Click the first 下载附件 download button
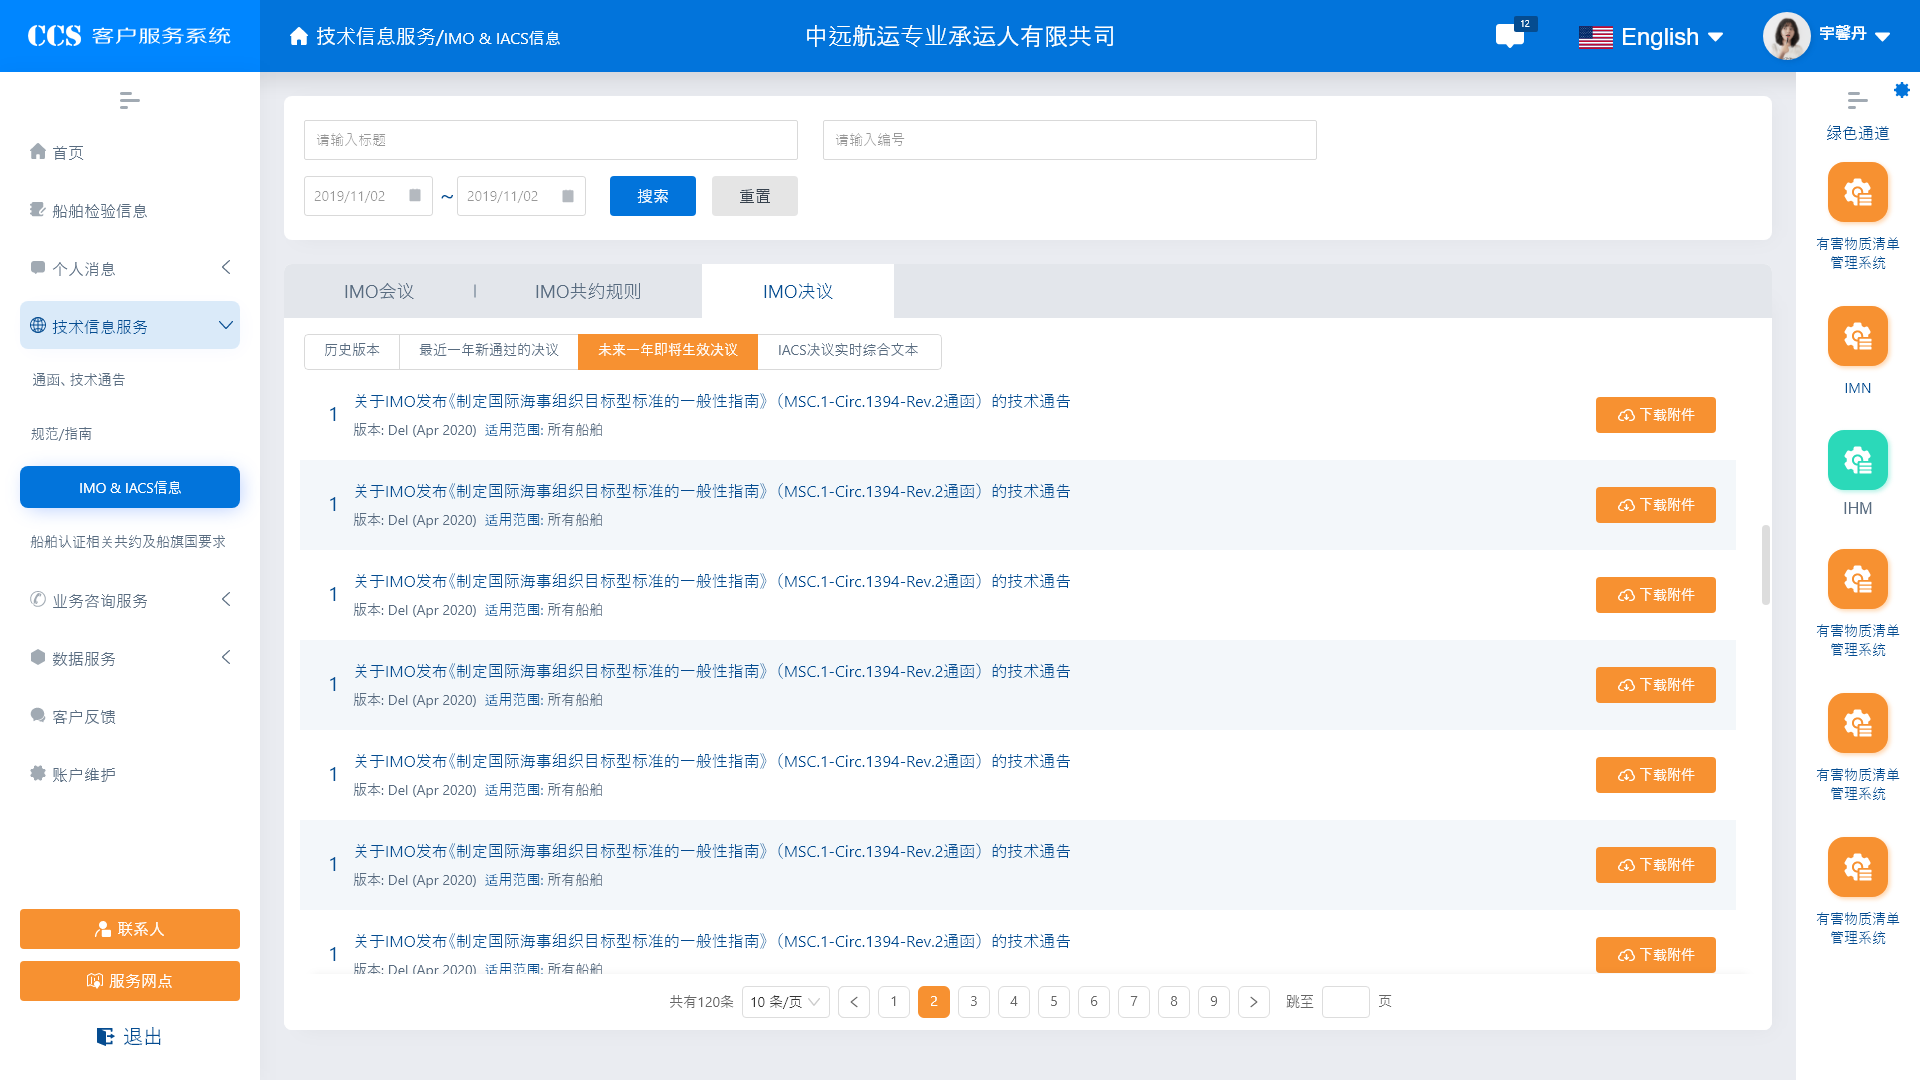The width and height of the screenshot is (1920, 1080). pyautogui.click(x=1655, y=415)
